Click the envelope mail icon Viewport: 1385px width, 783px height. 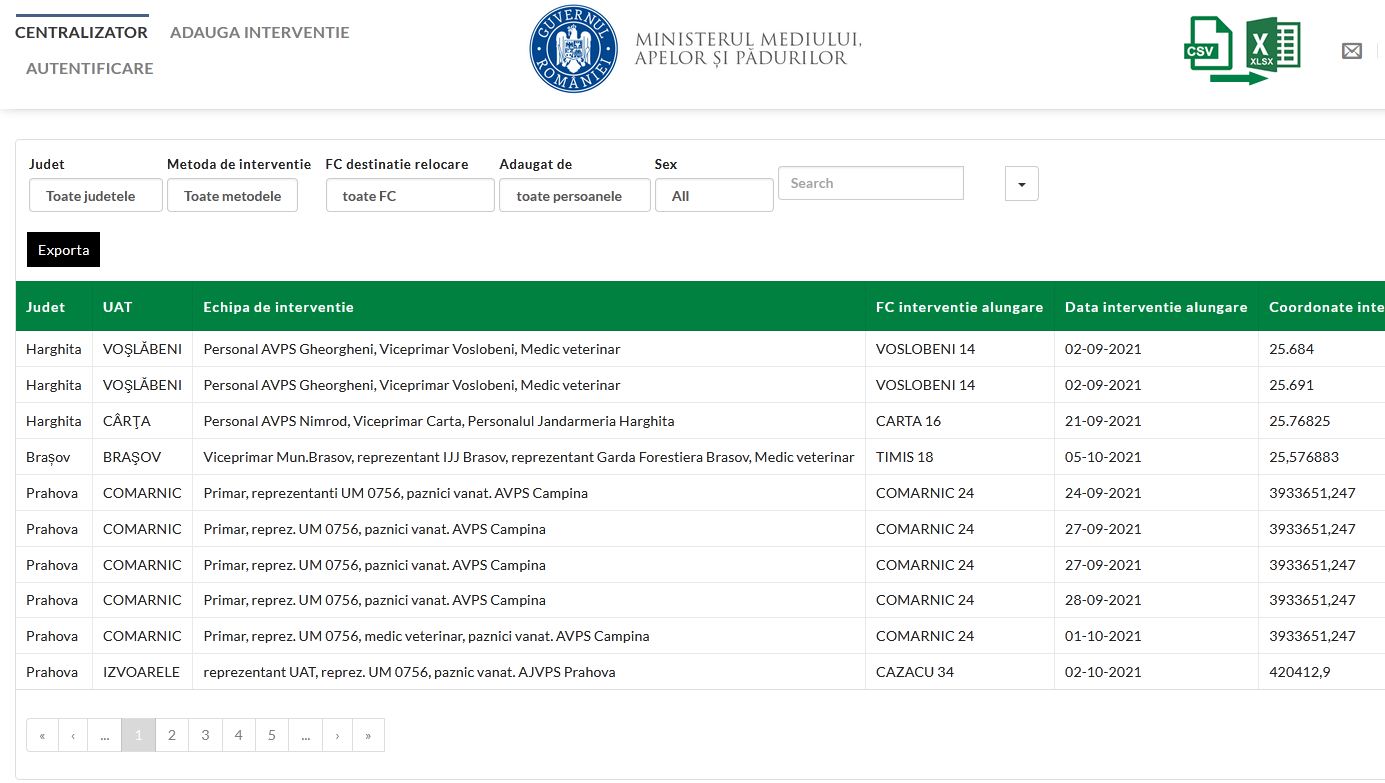(x=1351, y=51)
